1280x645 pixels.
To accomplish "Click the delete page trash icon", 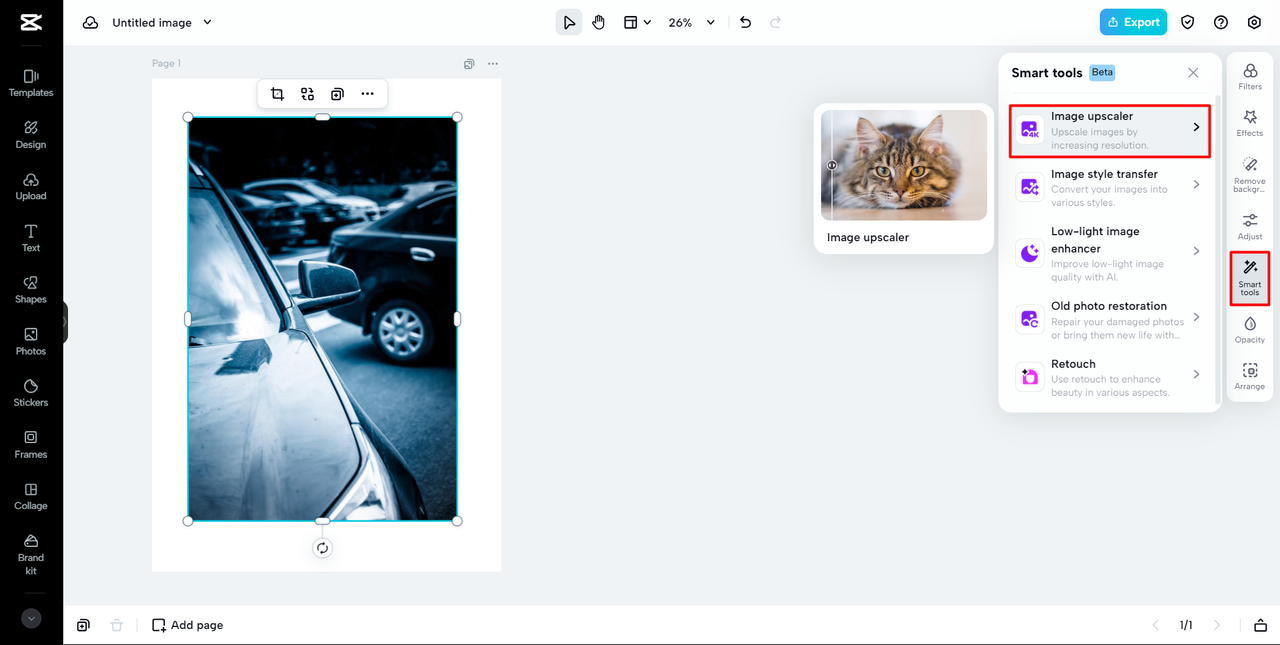I will (116, 625).
